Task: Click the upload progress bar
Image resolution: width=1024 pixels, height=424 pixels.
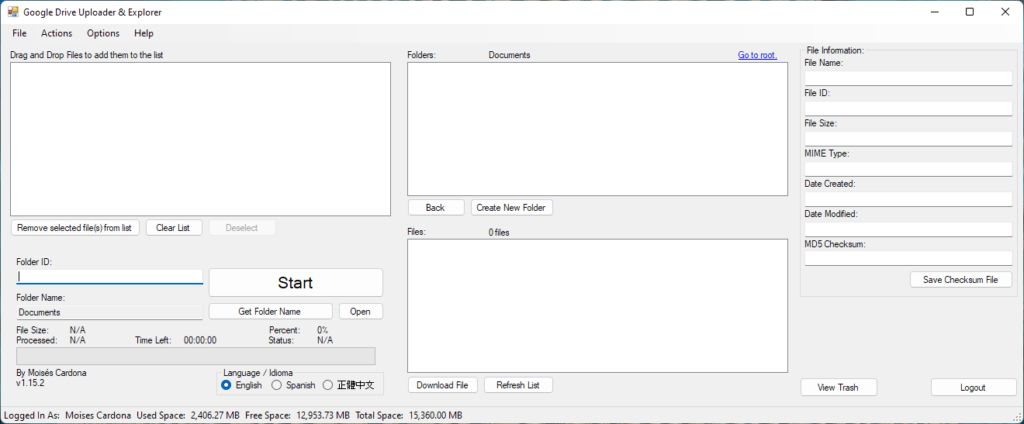Action: click(x=196, y=356)
